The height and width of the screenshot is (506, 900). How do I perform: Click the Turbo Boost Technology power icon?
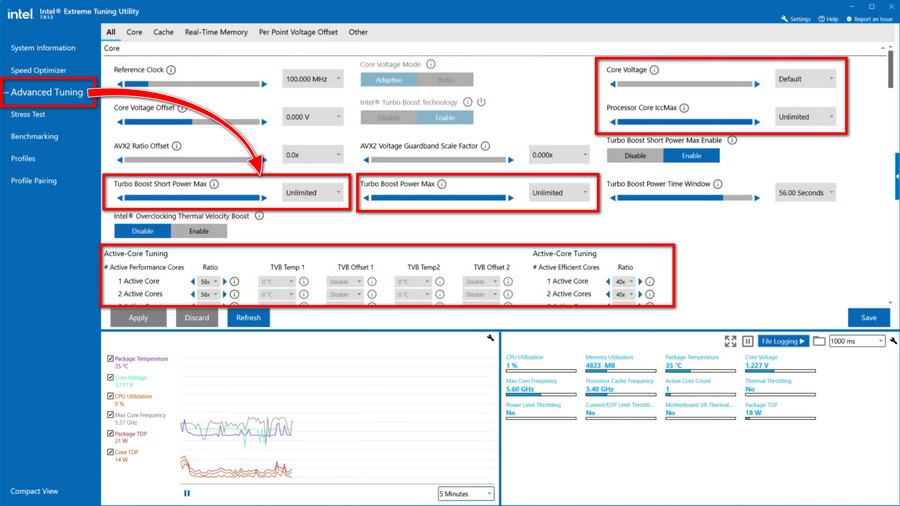[x=482, y=102]
